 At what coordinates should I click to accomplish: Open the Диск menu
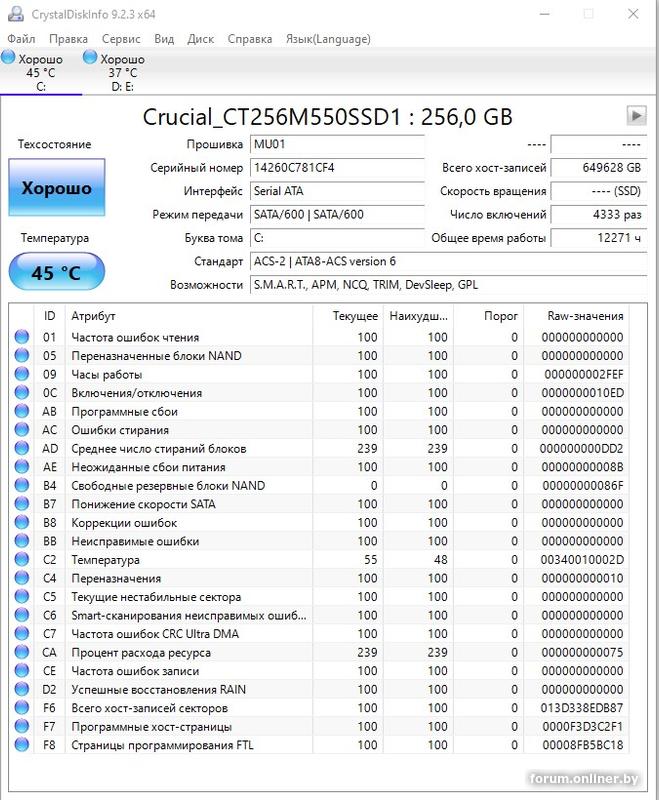pyautogui.click(x=200, y=39)
